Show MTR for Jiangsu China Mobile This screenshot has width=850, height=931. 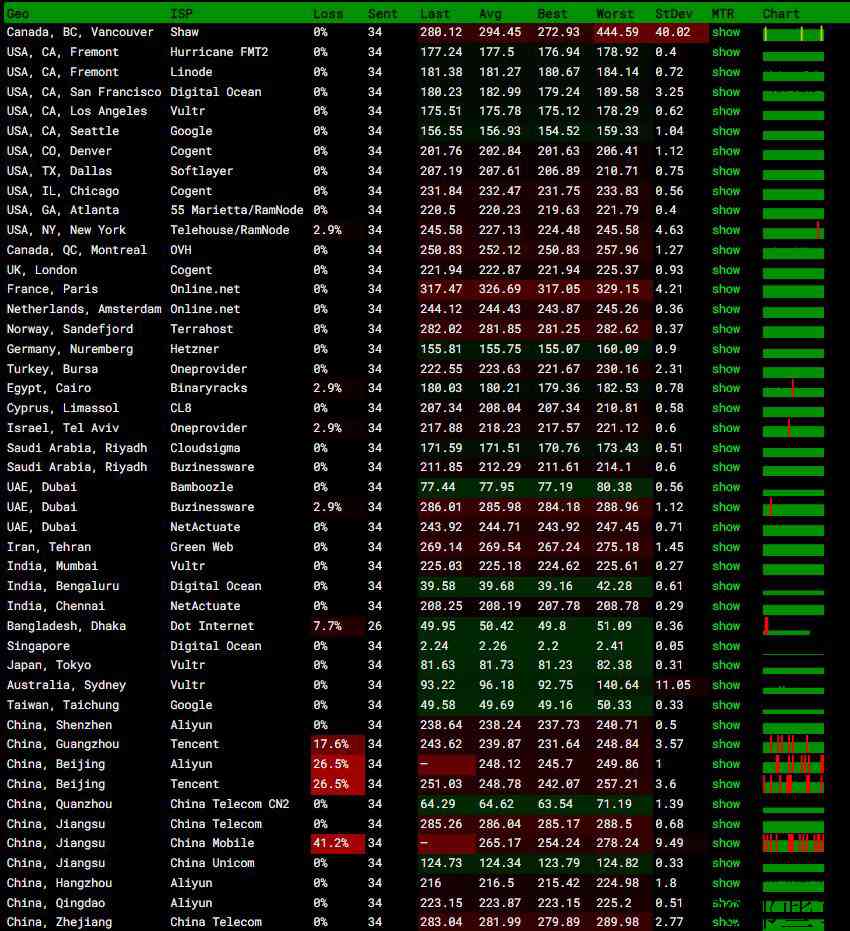pyautogui.click(x=726, y=843)
